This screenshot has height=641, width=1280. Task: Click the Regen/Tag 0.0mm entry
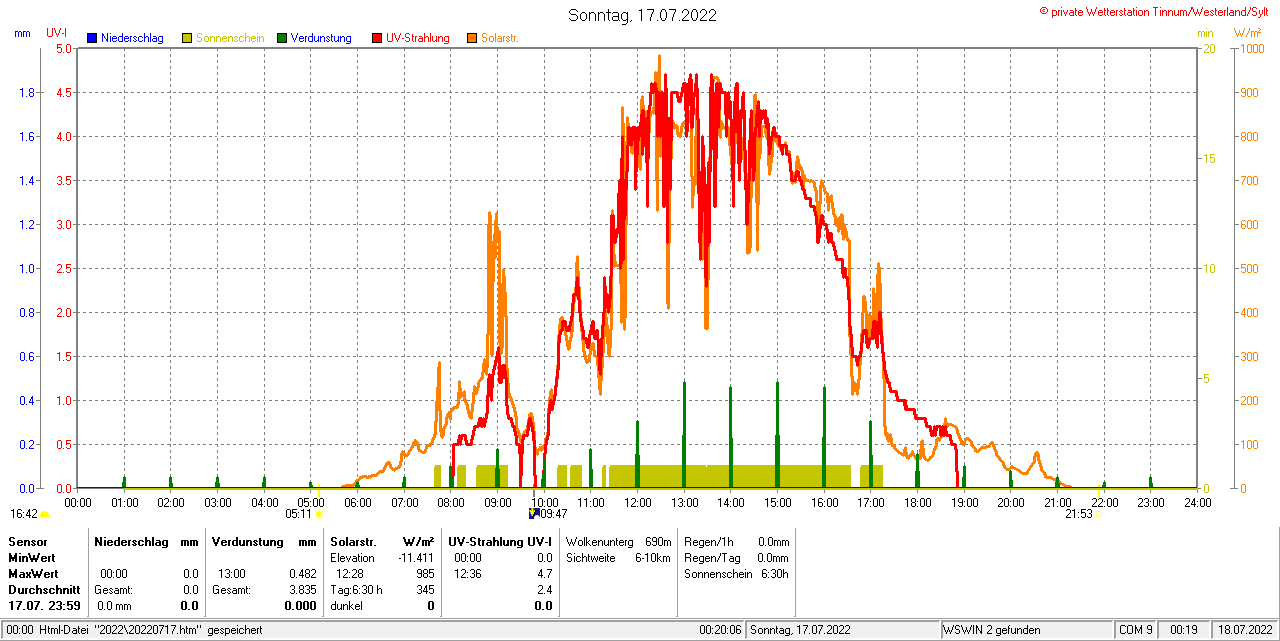tap(737, 557)
